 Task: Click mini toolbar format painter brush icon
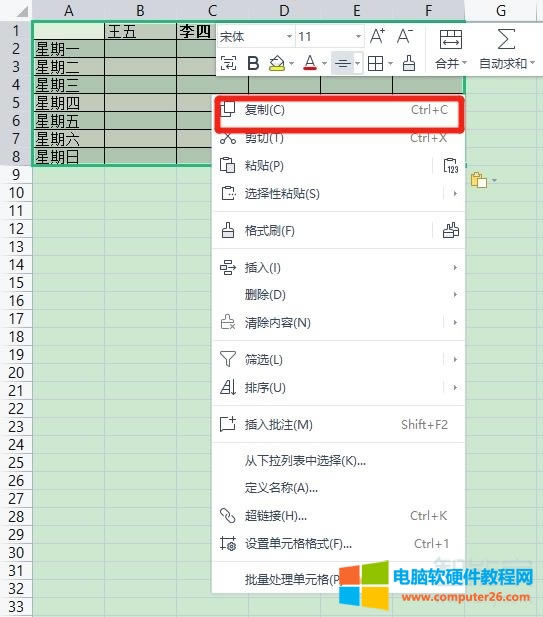[409, 63]
